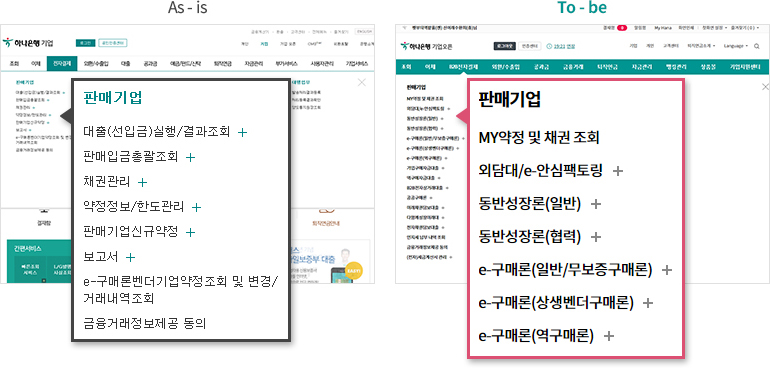Open 금융거래정보제공 동의 in the As-is callout
This screenshot has height=368, width=770.
pyautogui.click(x=145, y=324)
